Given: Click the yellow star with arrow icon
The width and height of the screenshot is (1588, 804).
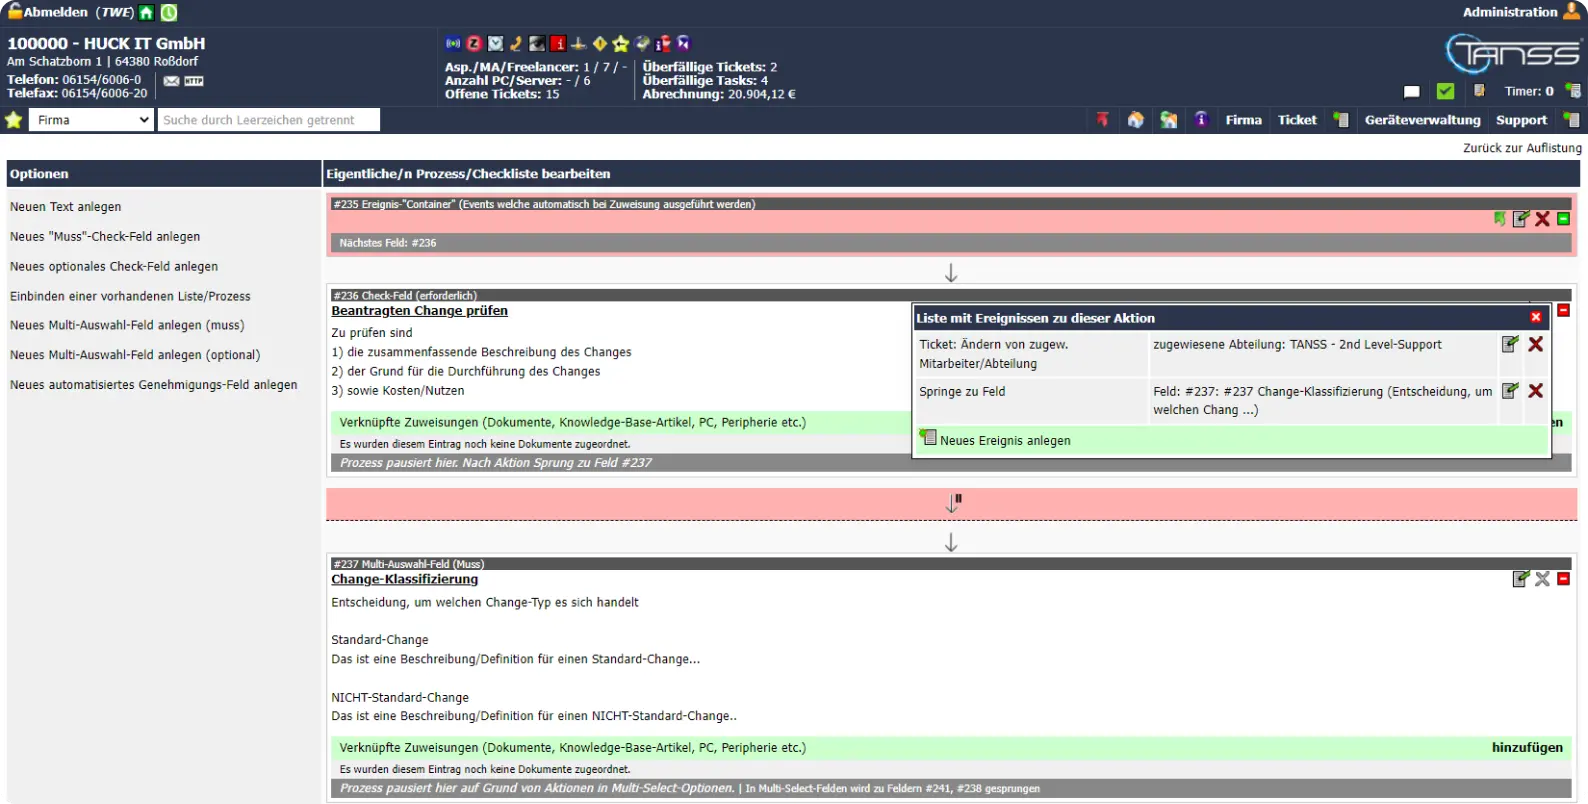Looking at the screenshot, I should (x=621, y=43).
